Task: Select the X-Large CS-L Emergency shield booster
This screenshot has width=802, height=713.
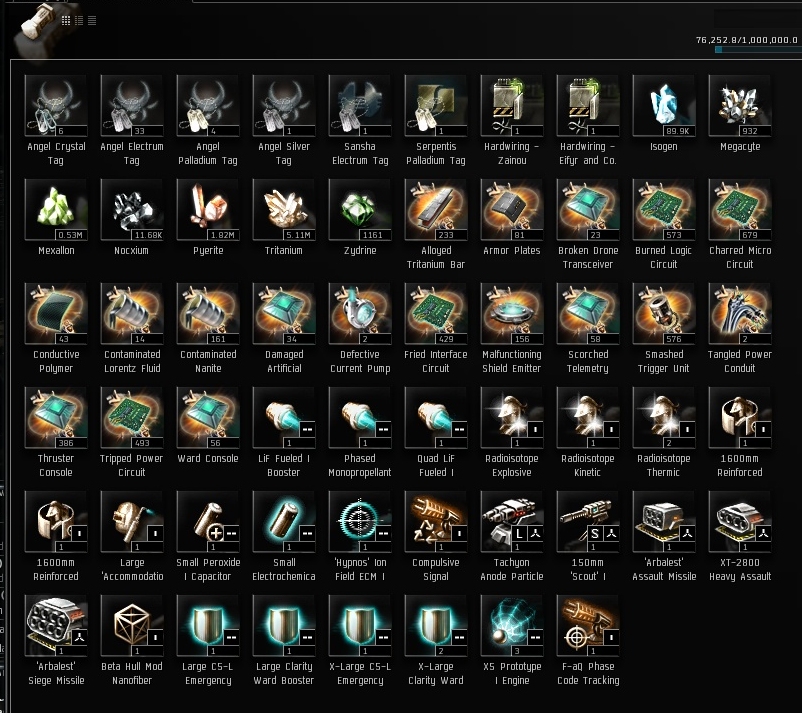Action: pos(360,626)
